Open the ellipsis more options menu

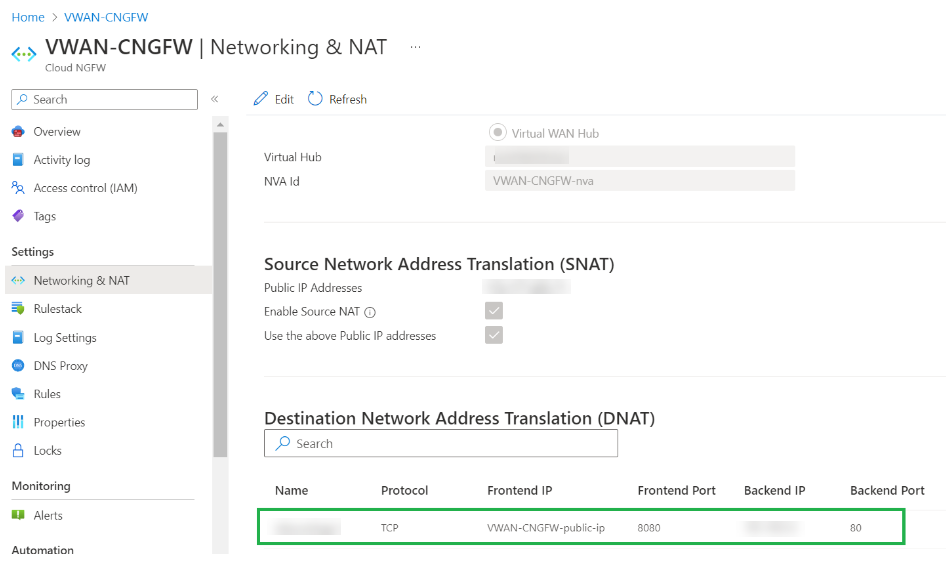pyautogui.click(x=416, y=47)
